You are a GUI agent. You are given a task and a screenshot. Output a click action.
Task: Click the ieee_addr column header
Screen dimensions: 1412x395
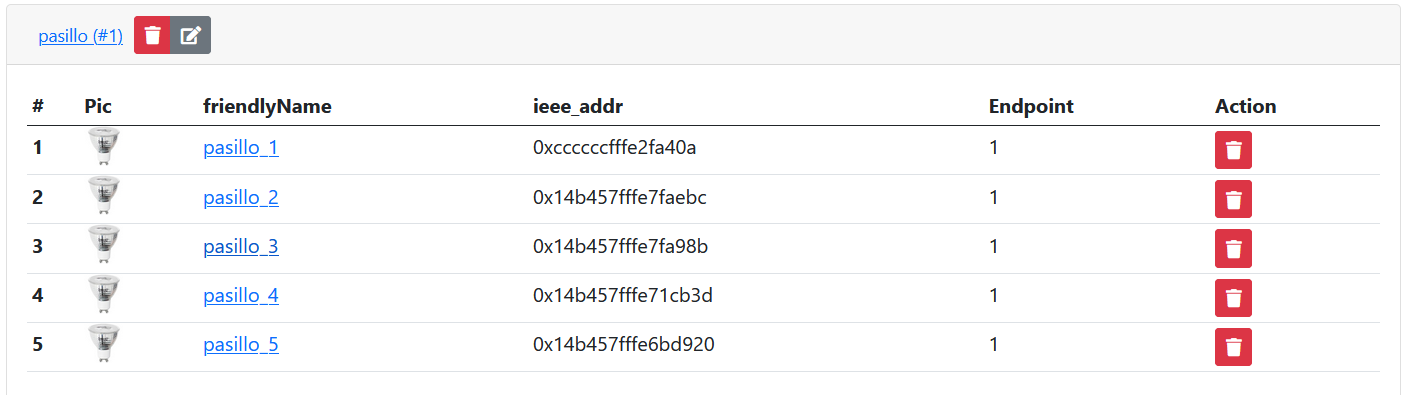(x=578, y=106)
